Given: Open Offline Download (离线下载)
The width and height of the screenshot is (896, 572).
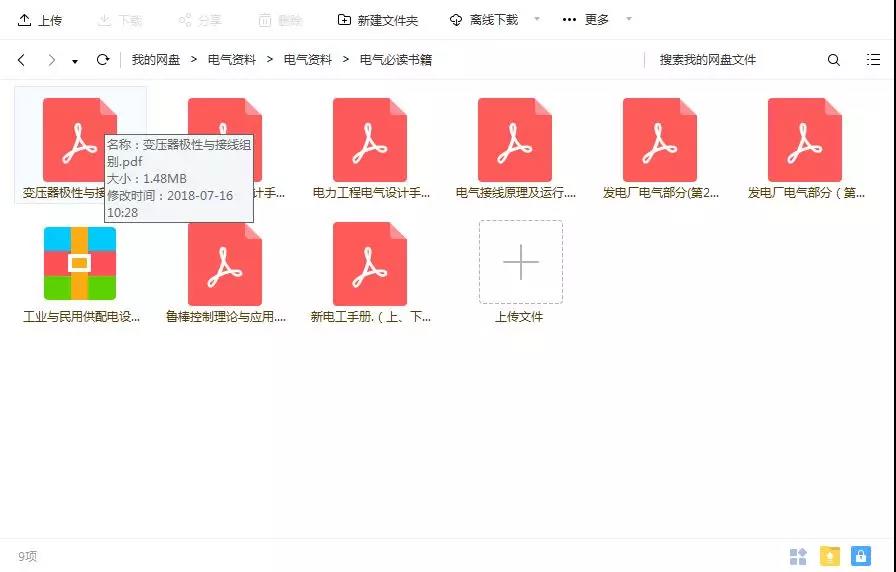Looking at the screenshot, I should point(484,20).
